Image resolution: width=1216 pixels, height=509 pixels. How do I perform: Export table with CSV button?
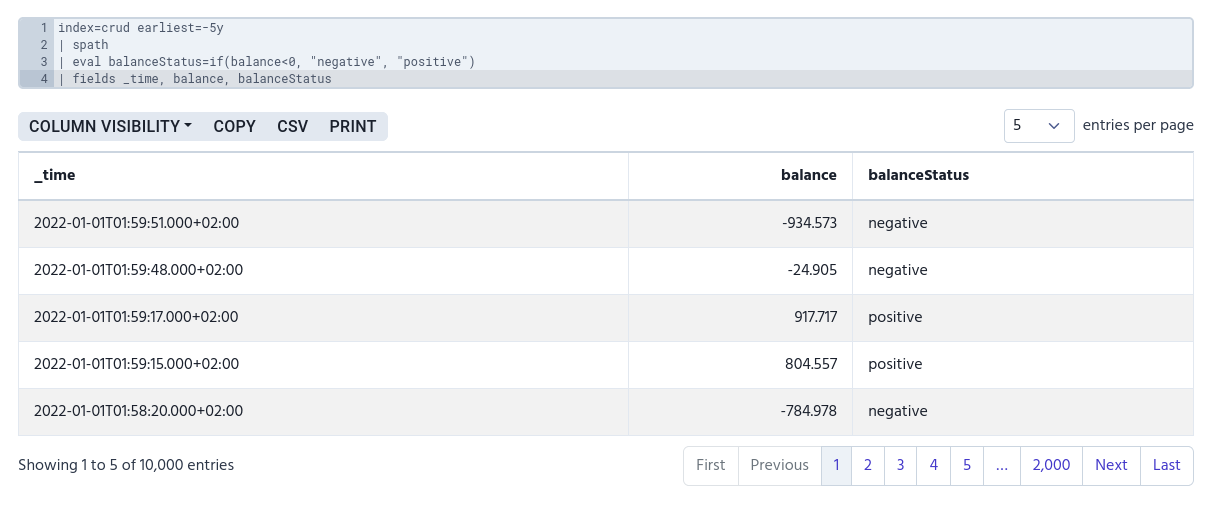tap(293, 126)
